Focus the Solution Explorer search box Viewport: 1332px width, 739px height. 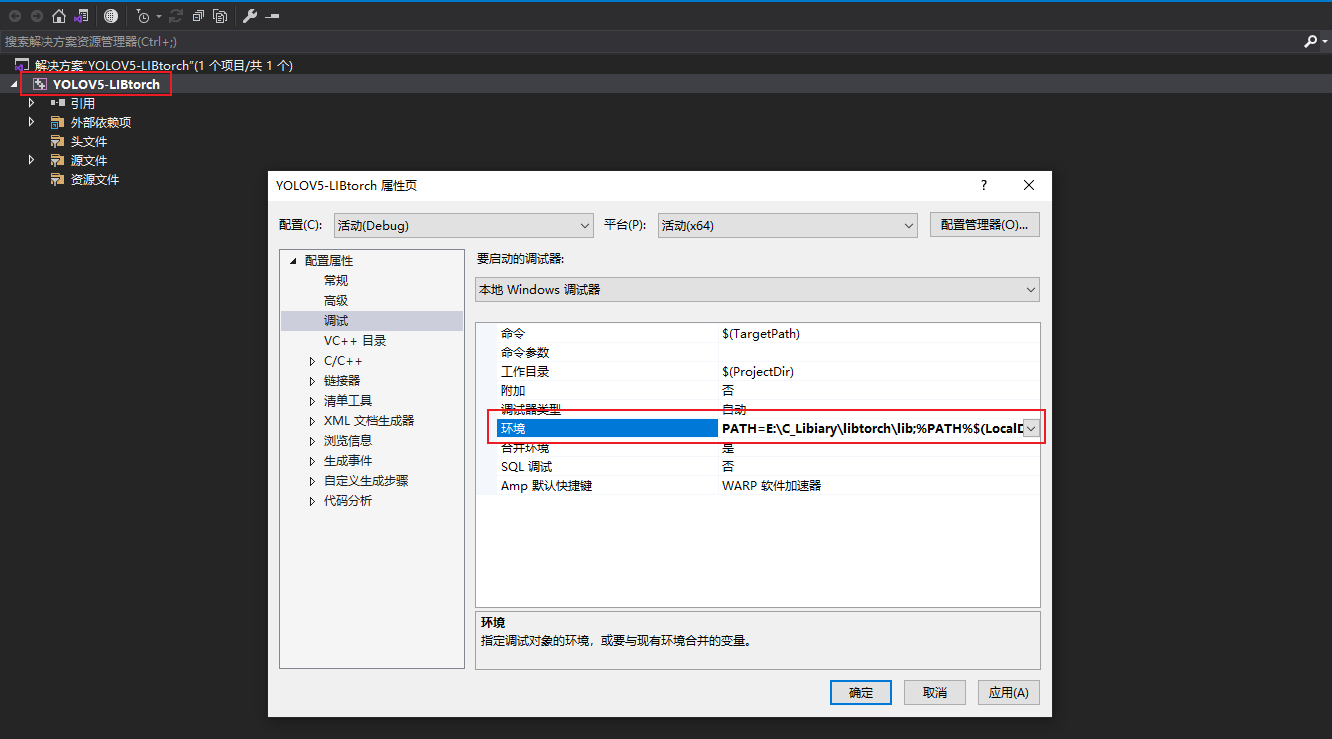coord(650,41)
